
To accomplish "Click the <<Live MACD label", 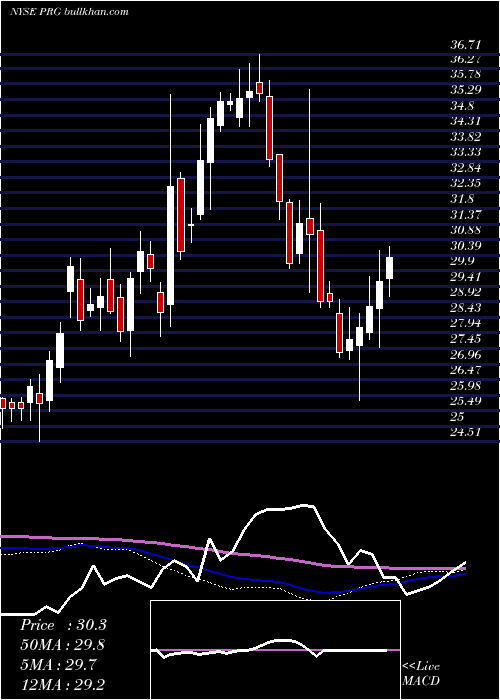I will pyautogui.click(x=421, y=673).
